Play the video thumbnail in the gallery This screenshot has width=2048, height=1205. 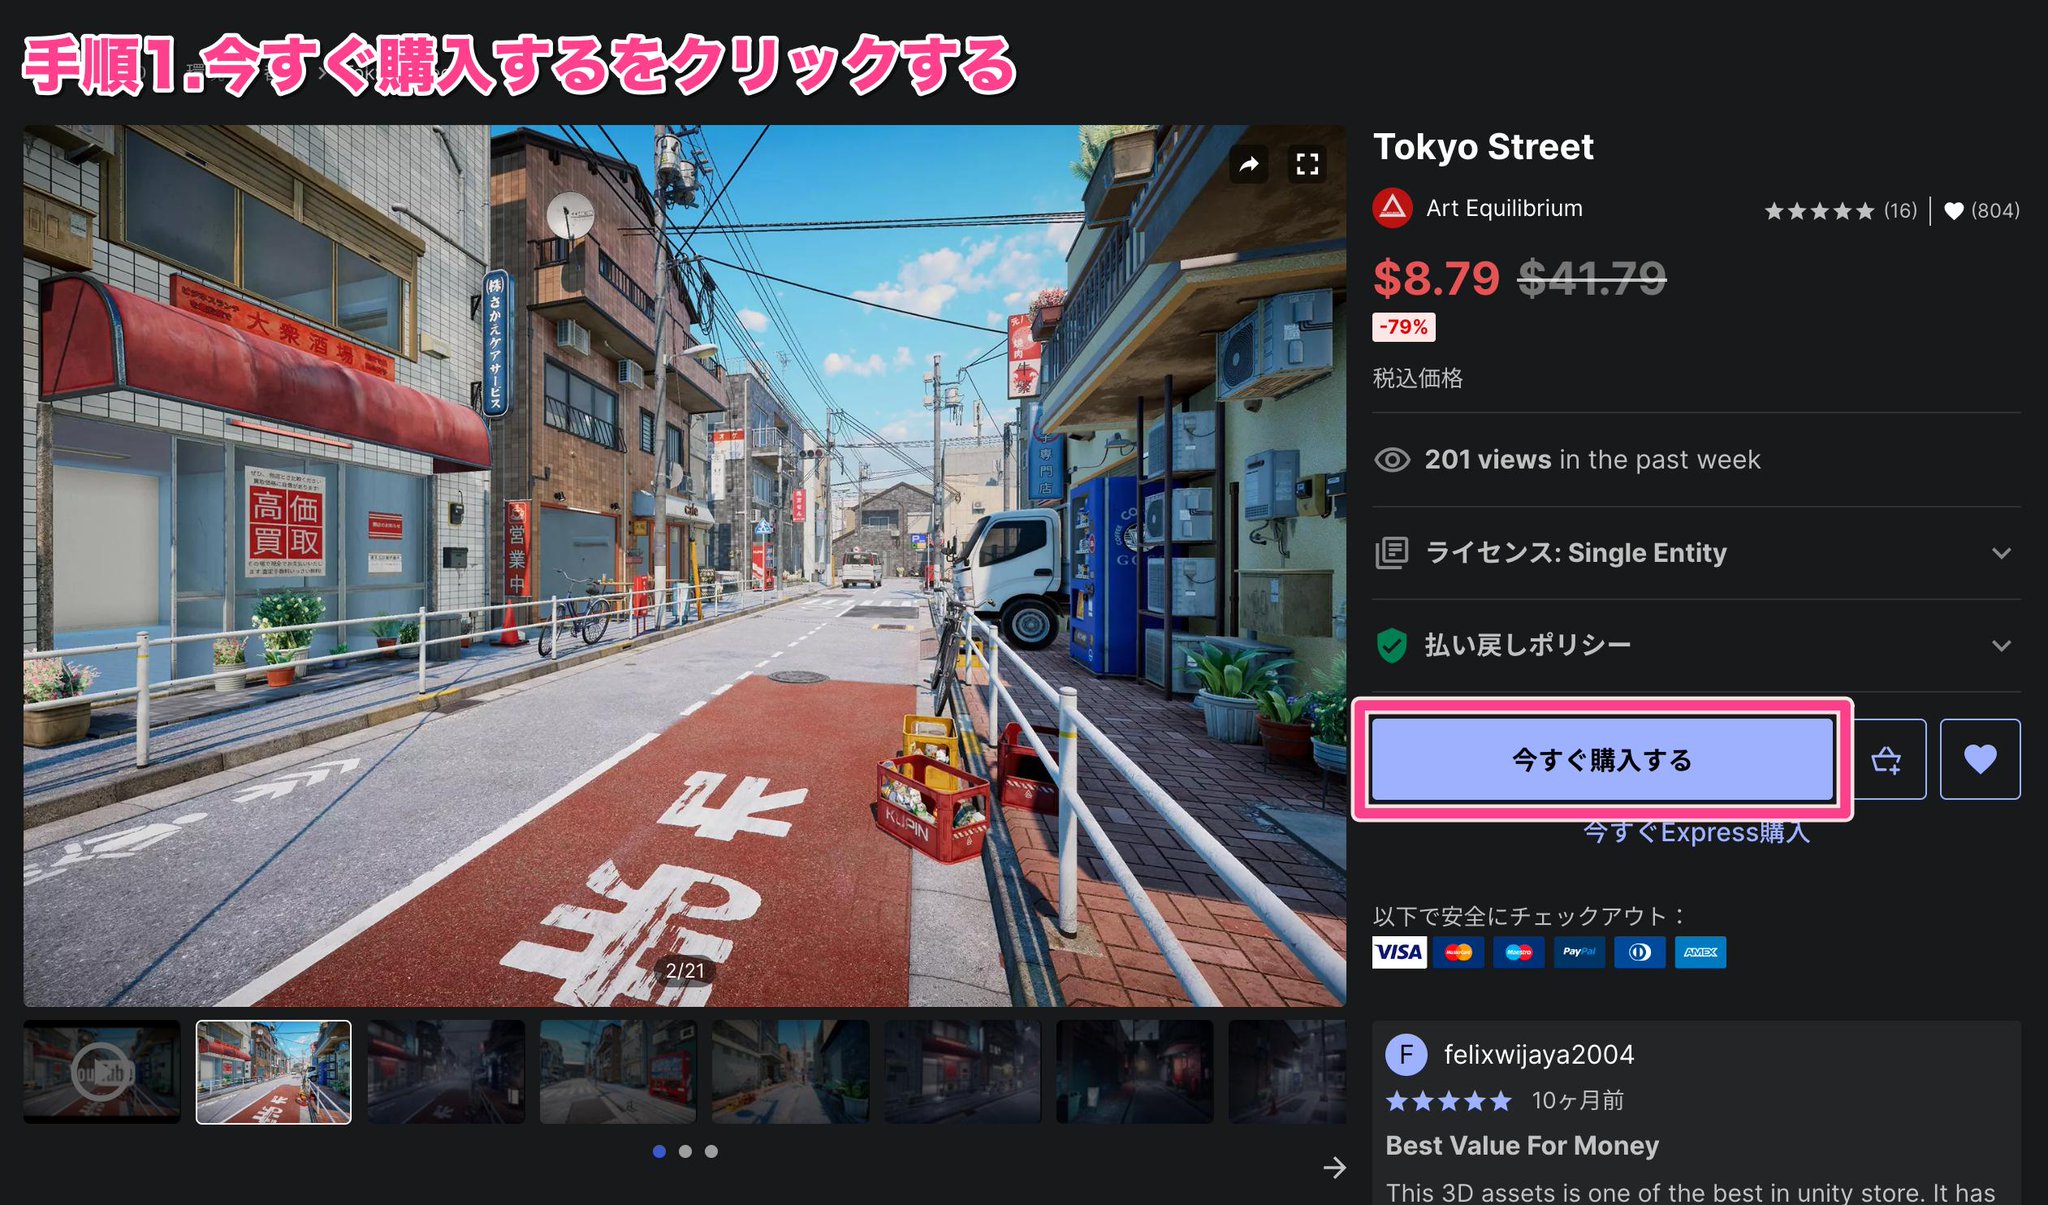[102, 1072]
